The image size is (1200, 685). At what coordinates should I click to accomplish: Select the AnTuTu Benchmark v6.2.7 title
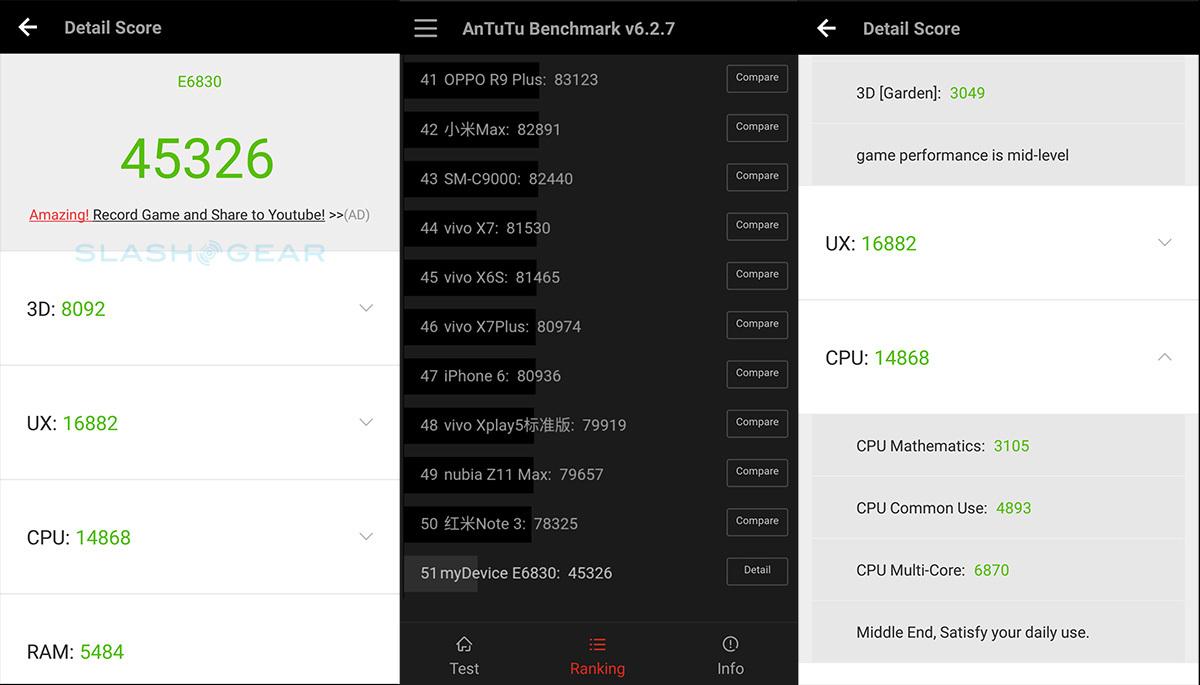pos(568,28)
